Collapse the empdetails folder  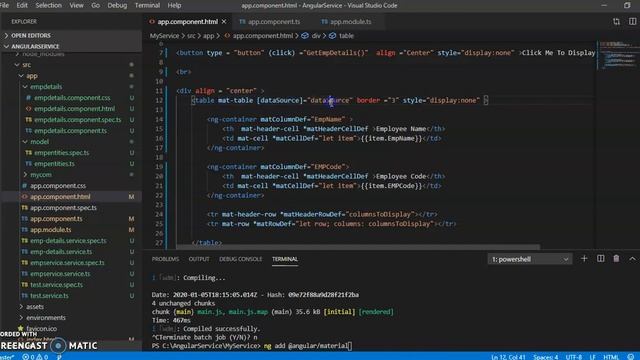[x=42, y=87]
